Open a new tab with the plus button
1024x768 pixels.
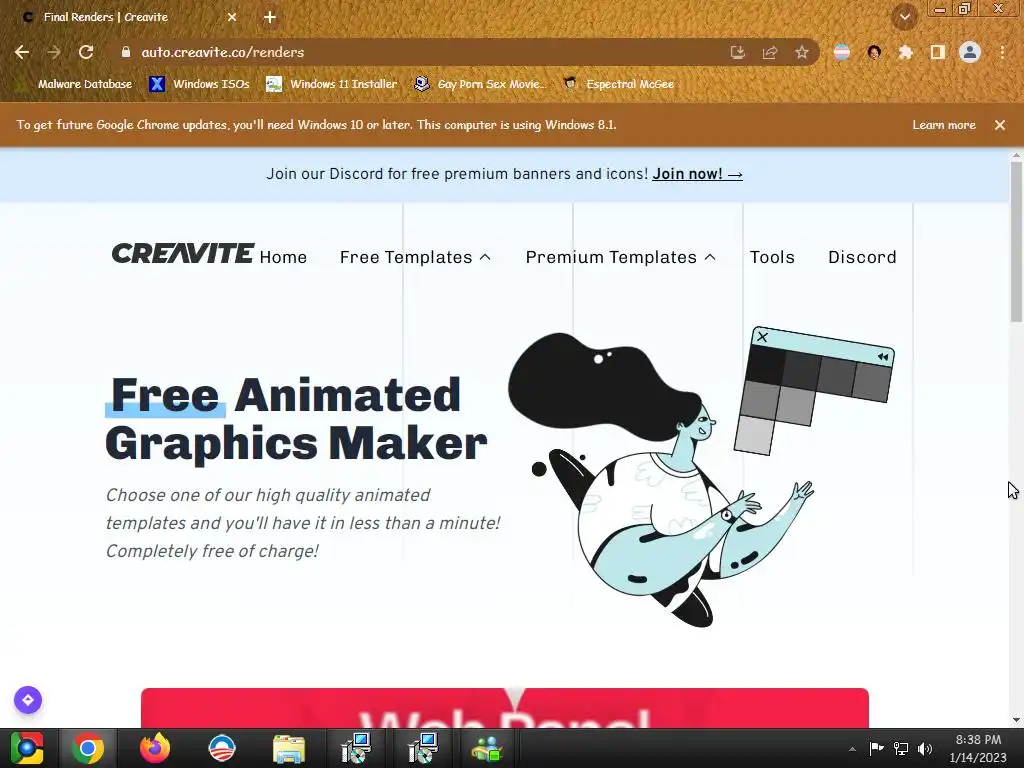click(x=270, y=18)
